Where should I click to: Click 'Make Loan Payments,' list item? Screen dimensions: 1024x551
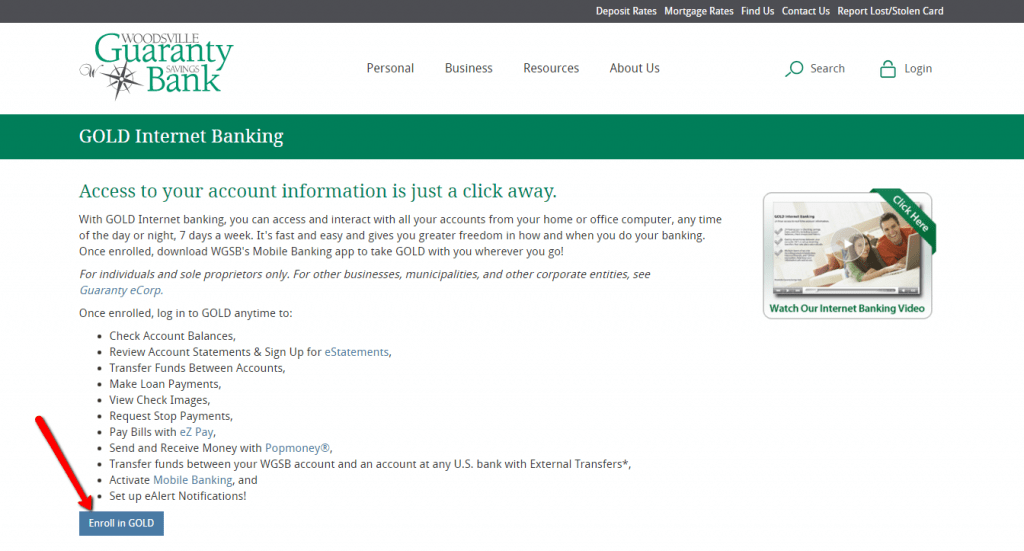tap(165, 384)
